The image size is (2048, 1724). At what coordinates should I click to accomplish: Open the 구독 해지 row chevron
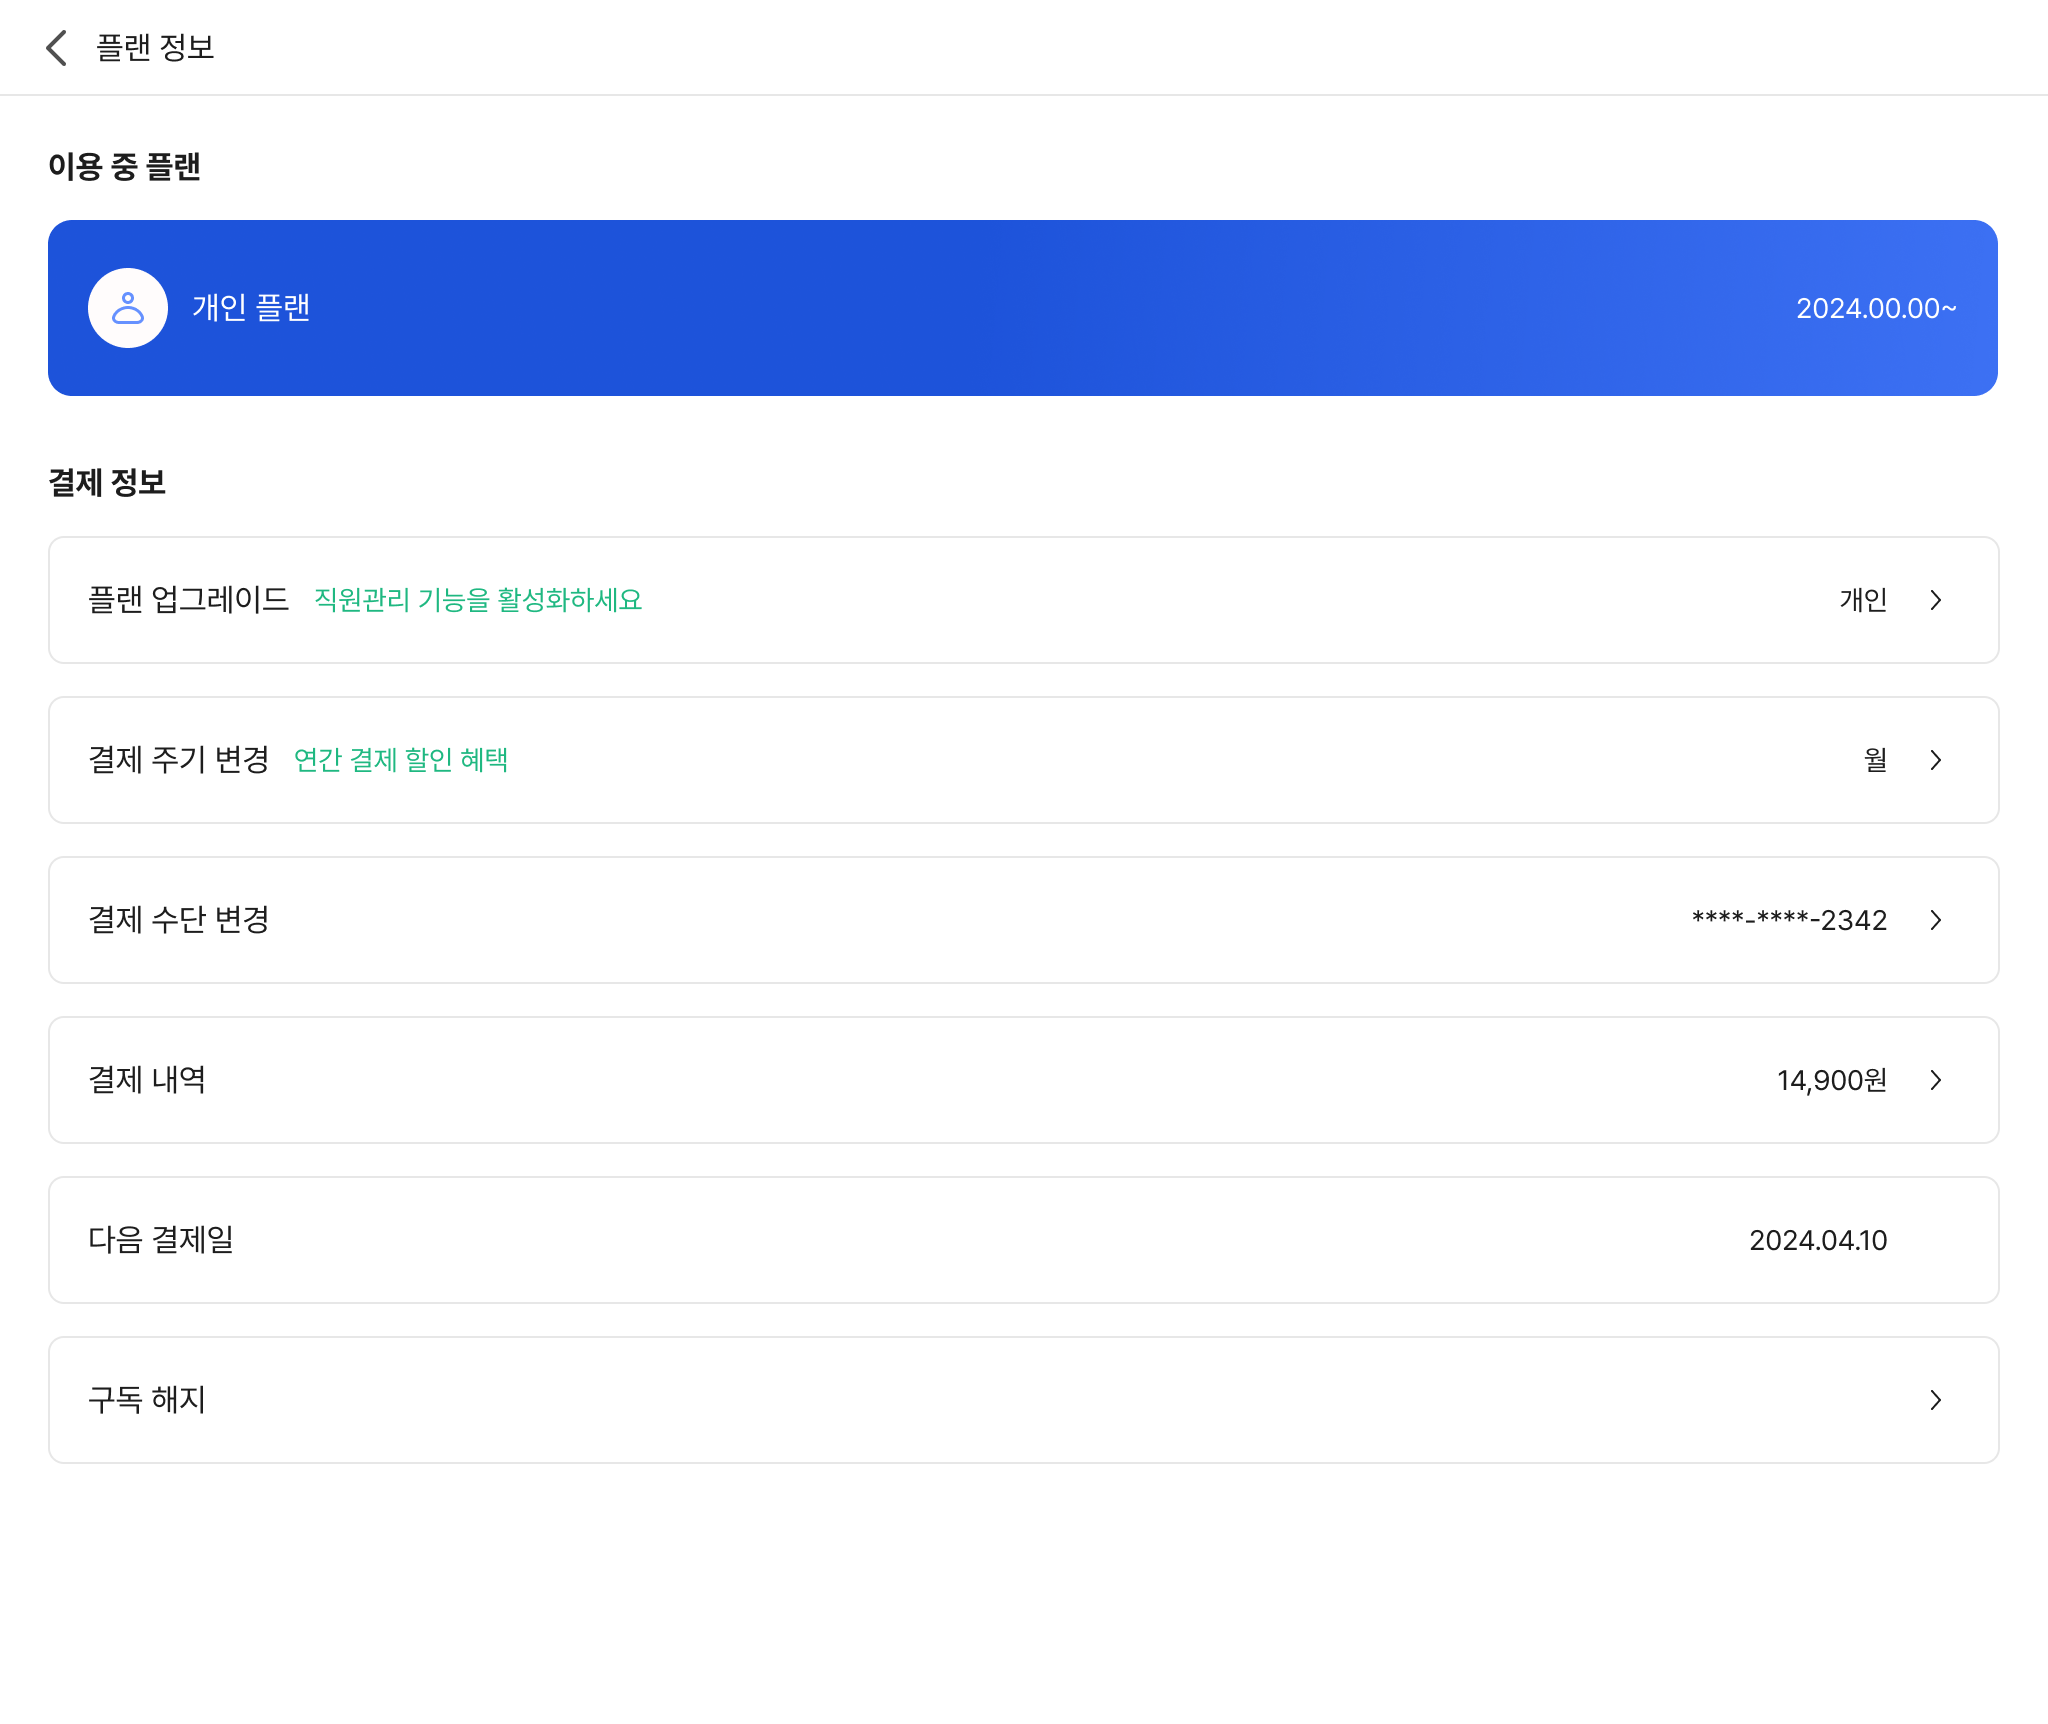tap(1936, 1400)
